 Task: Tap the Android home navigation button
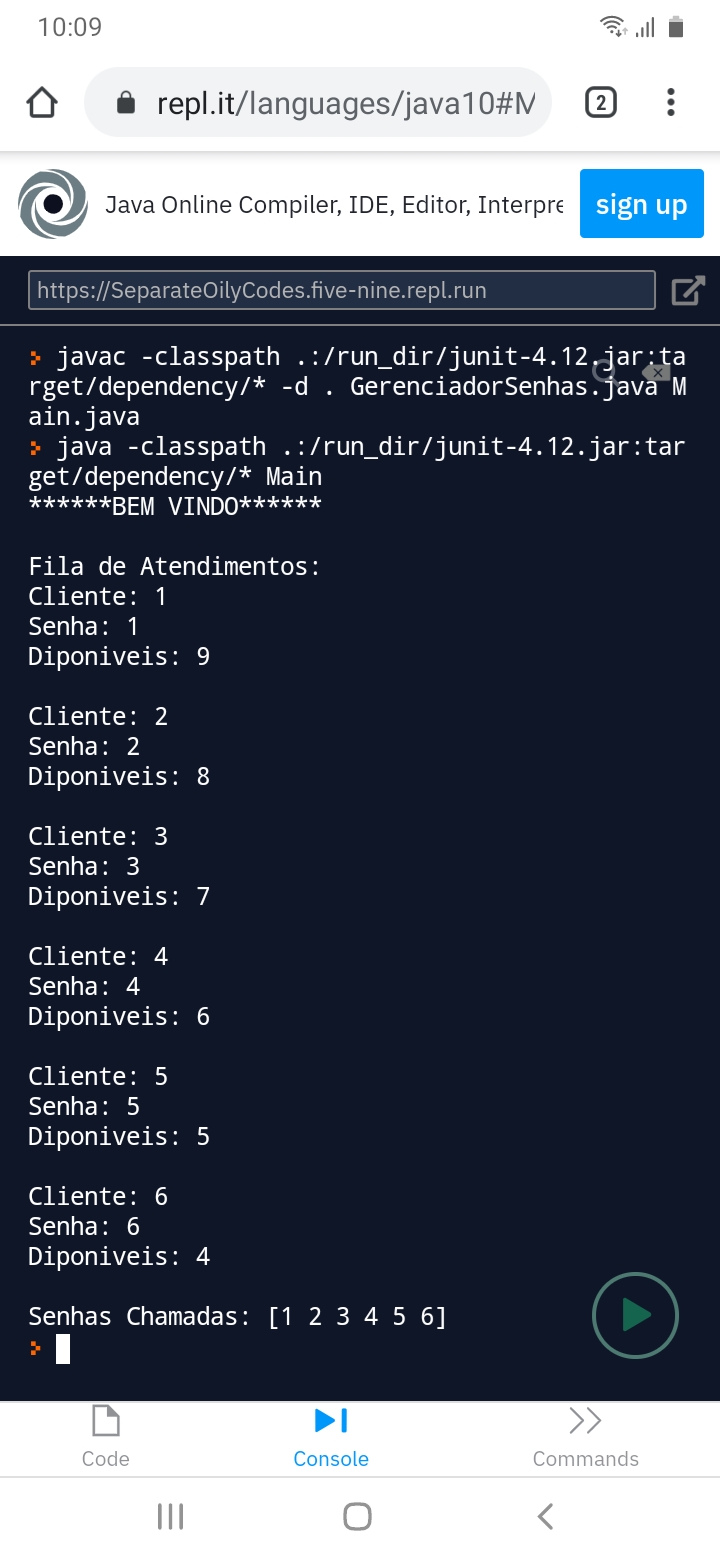coord(357,1516)
